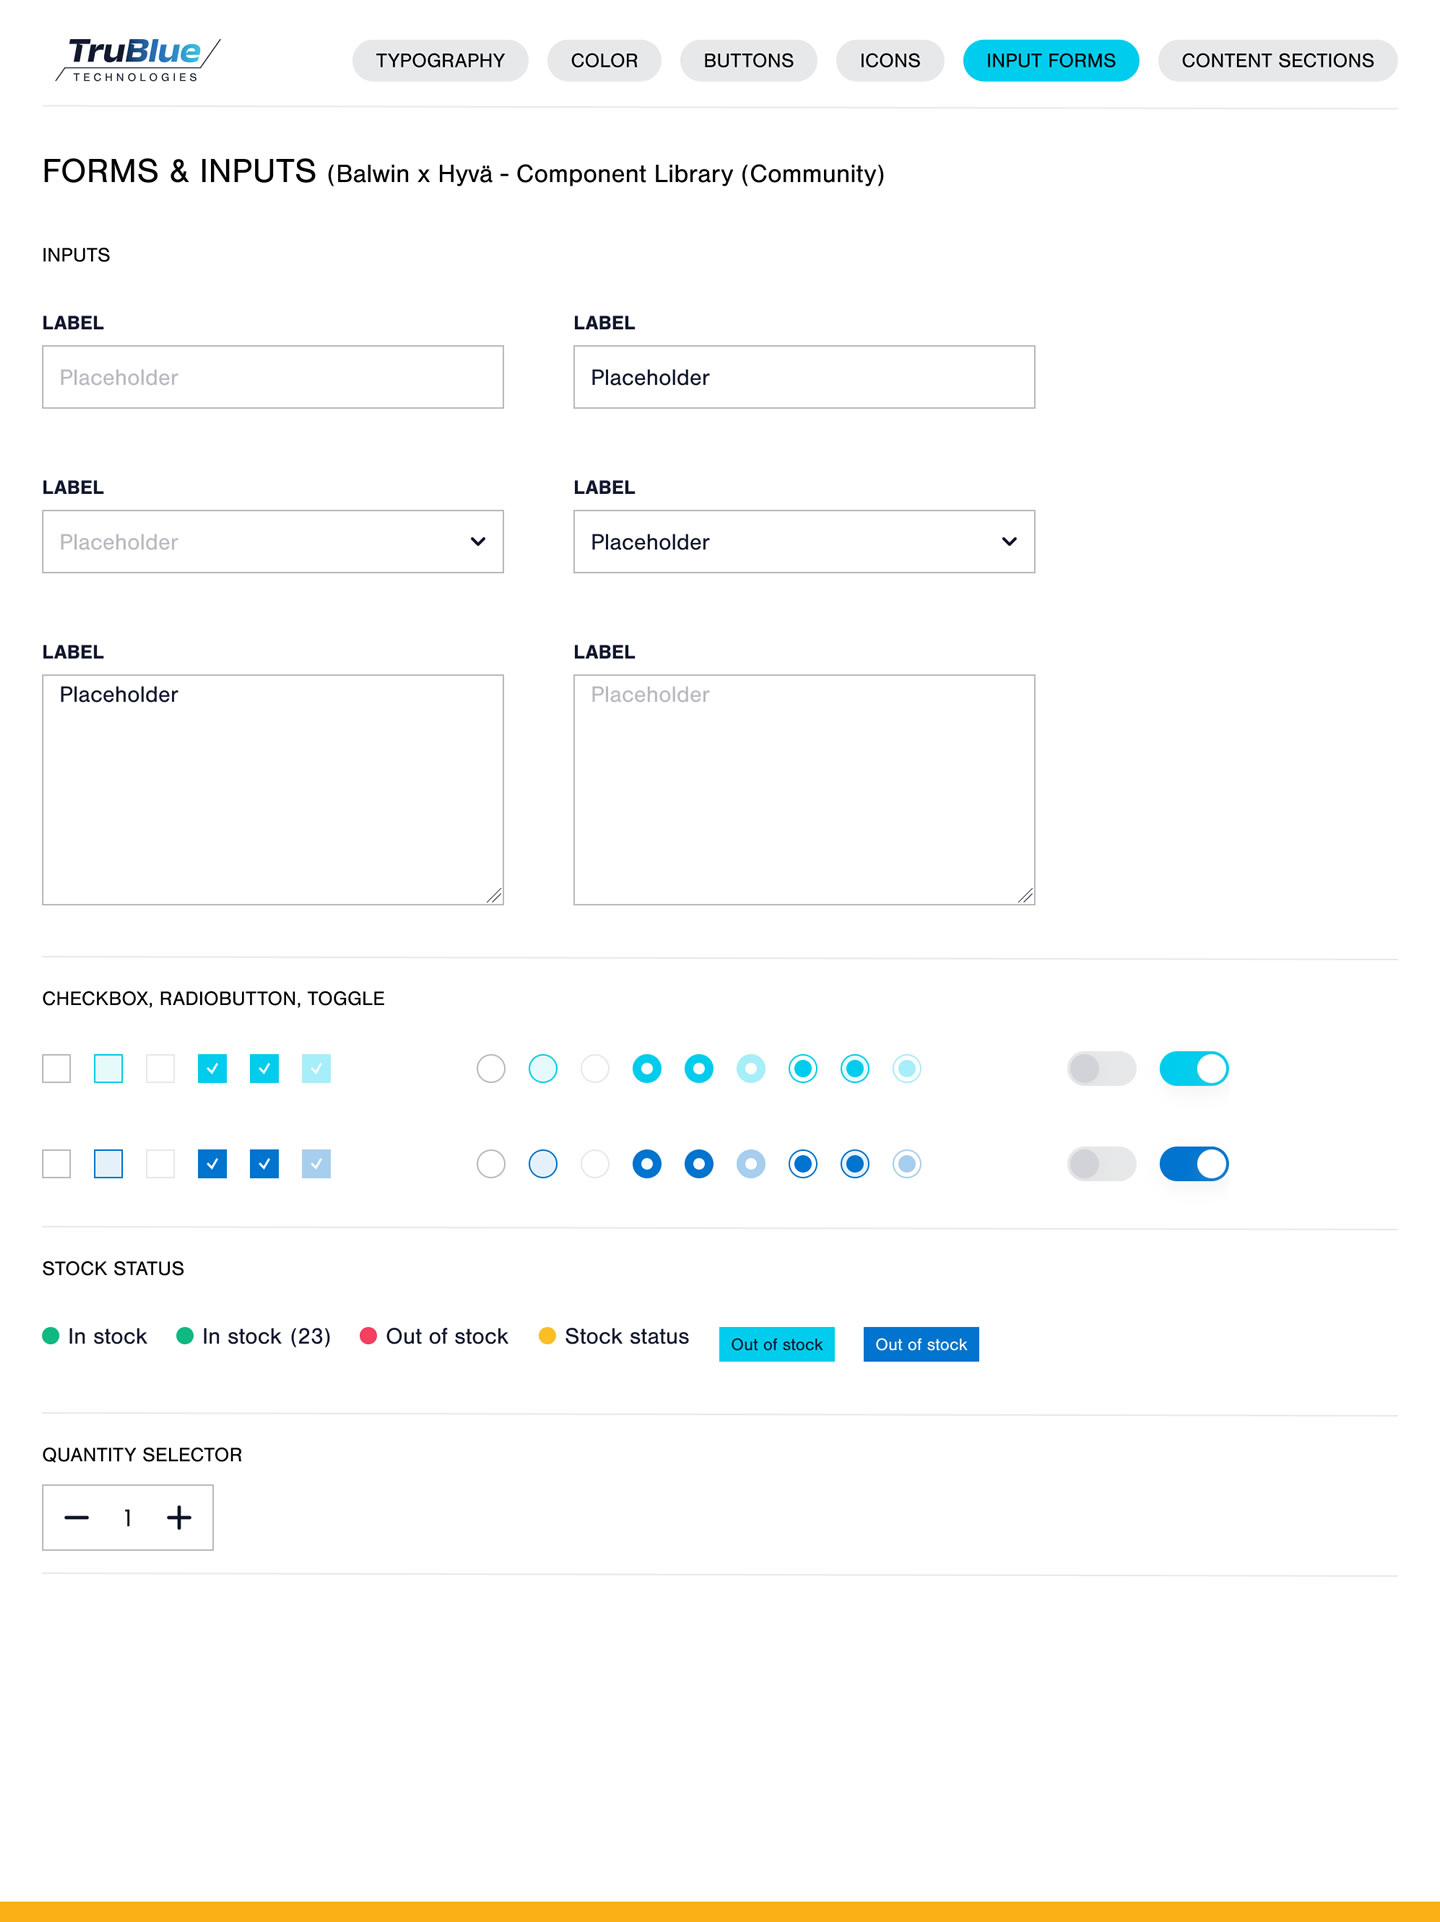This screenshot has width=1440, height=1922.
Task: Select the Input Forms tab
Action: coord(1051,60)
